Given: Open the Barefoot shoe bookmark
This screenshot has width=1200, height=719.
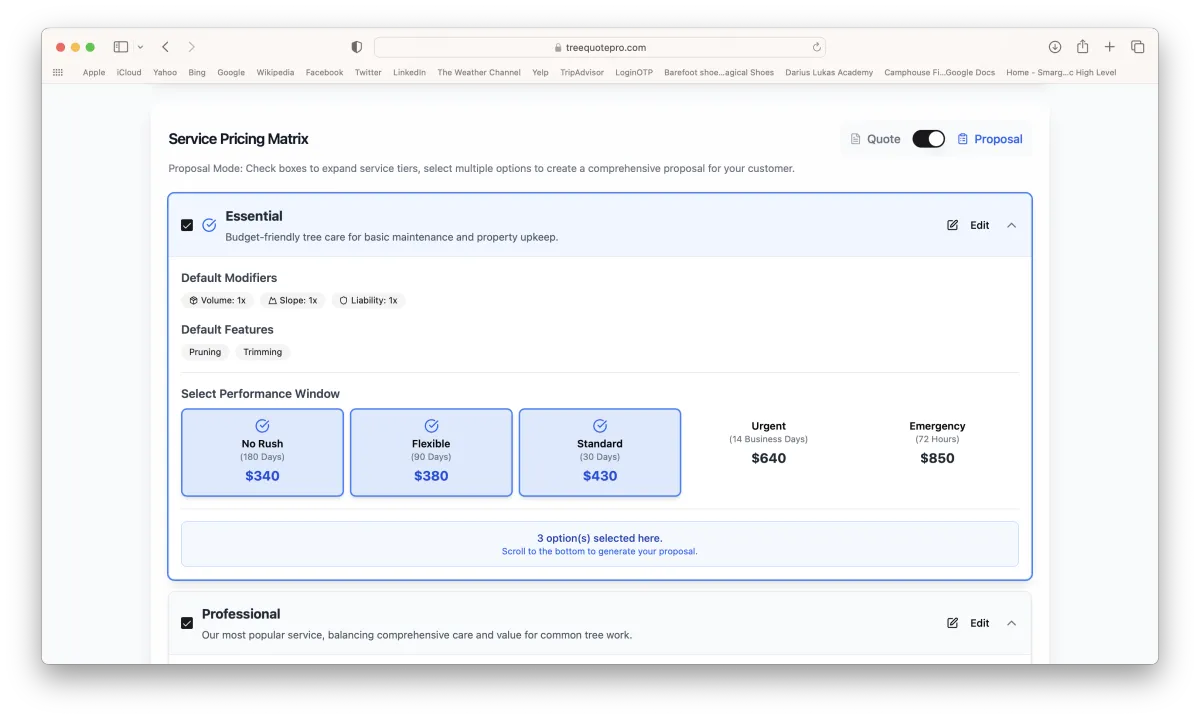Looking at the screenshot, I should 719,72.
